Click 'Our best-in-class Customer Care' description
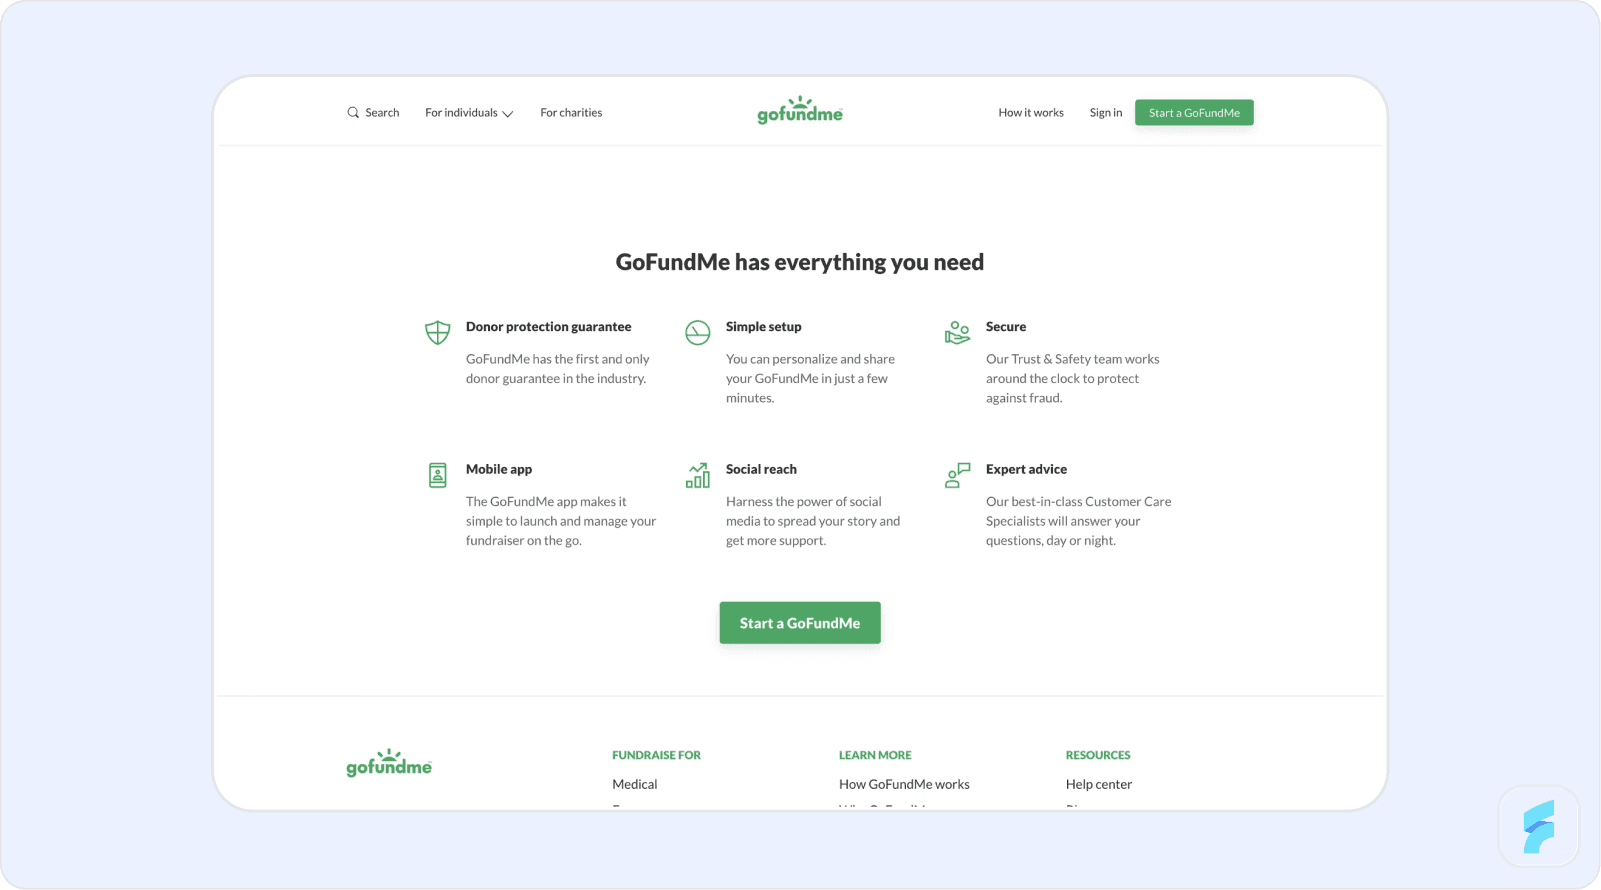 coord(1078,521)
